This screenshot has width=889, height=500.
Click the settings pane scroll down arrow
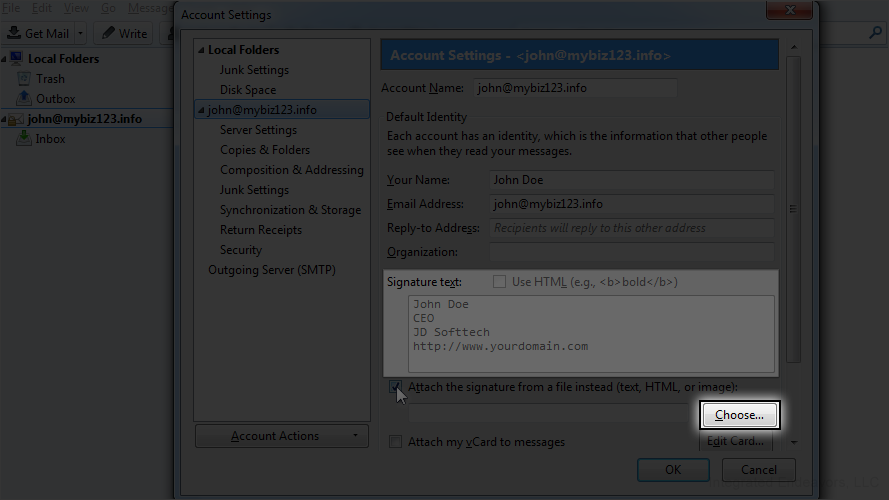pyautogui.click(x=794, y=442)
